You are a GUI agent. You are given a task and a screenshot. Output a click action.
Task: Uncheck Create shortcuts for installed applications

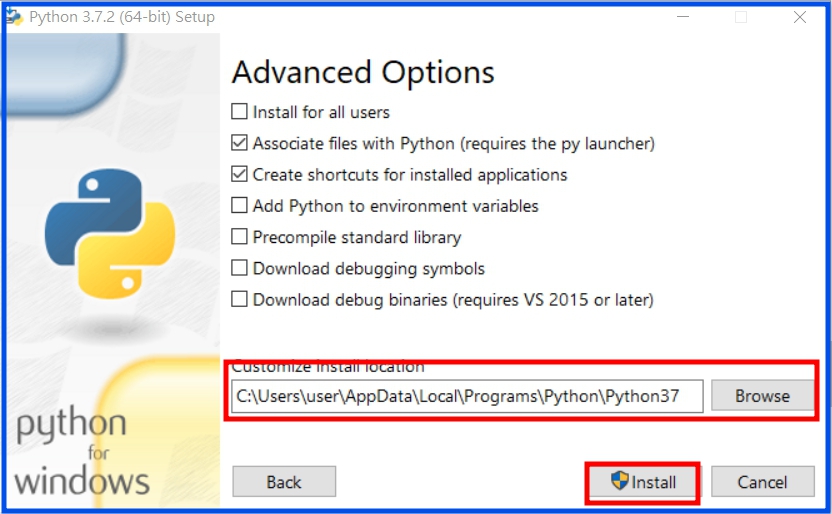(239, 174)
